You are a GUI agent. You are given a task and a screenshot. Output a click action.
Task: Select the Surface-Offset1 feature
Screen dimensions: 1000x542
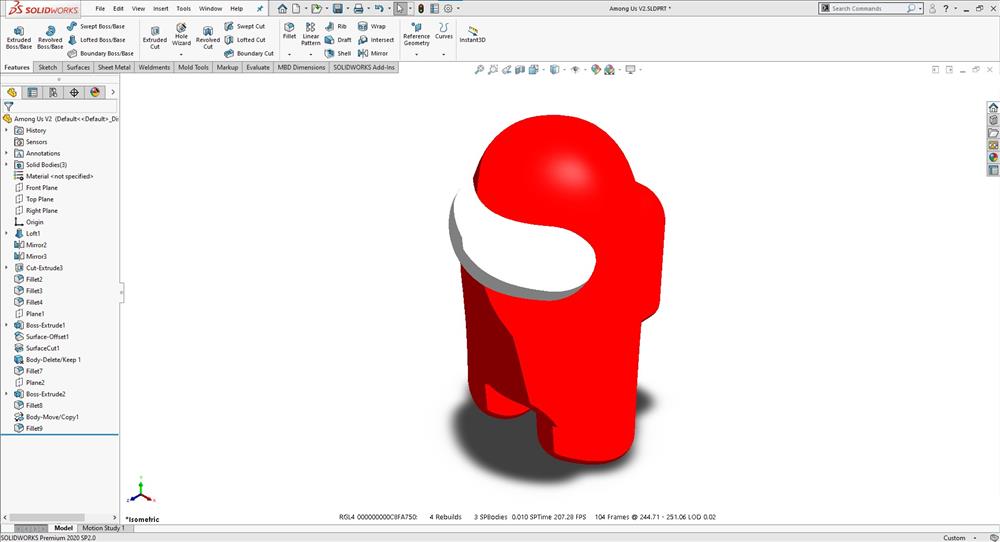tap(41, 337)
